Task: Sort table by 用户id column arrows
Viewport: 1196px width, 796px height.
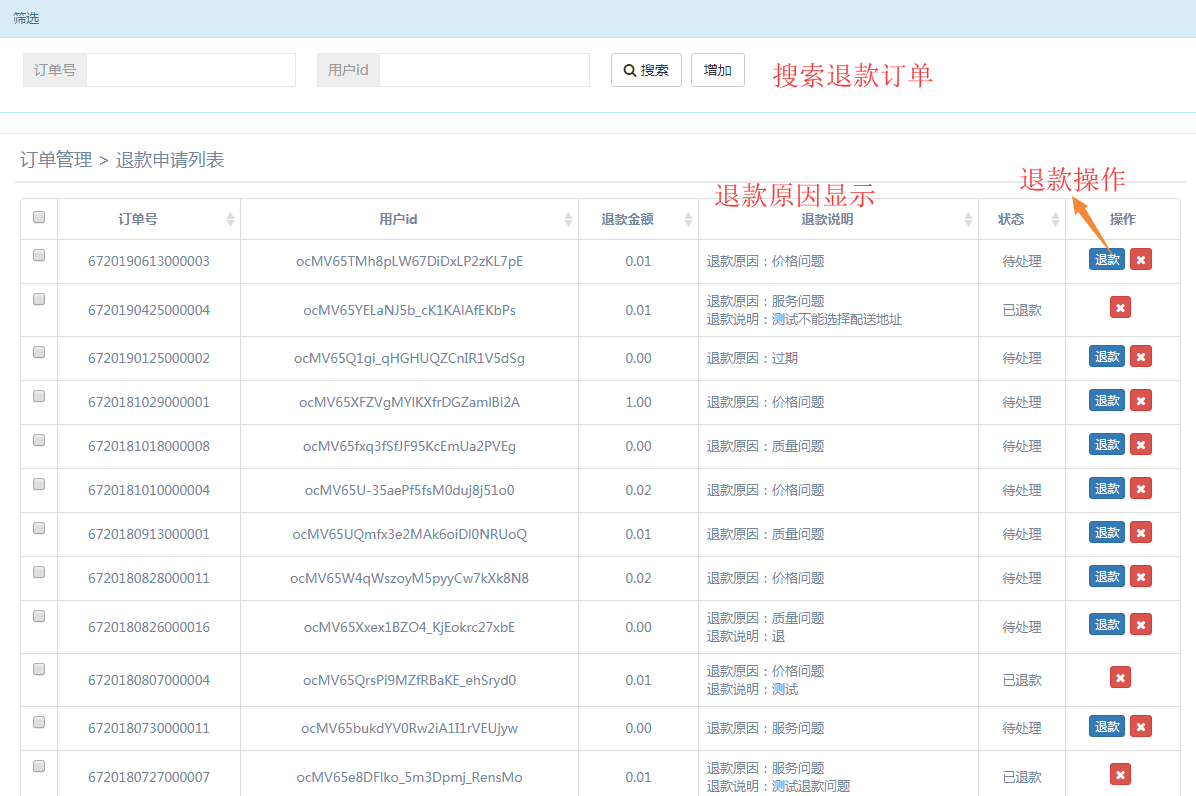Action: (568, 220)
